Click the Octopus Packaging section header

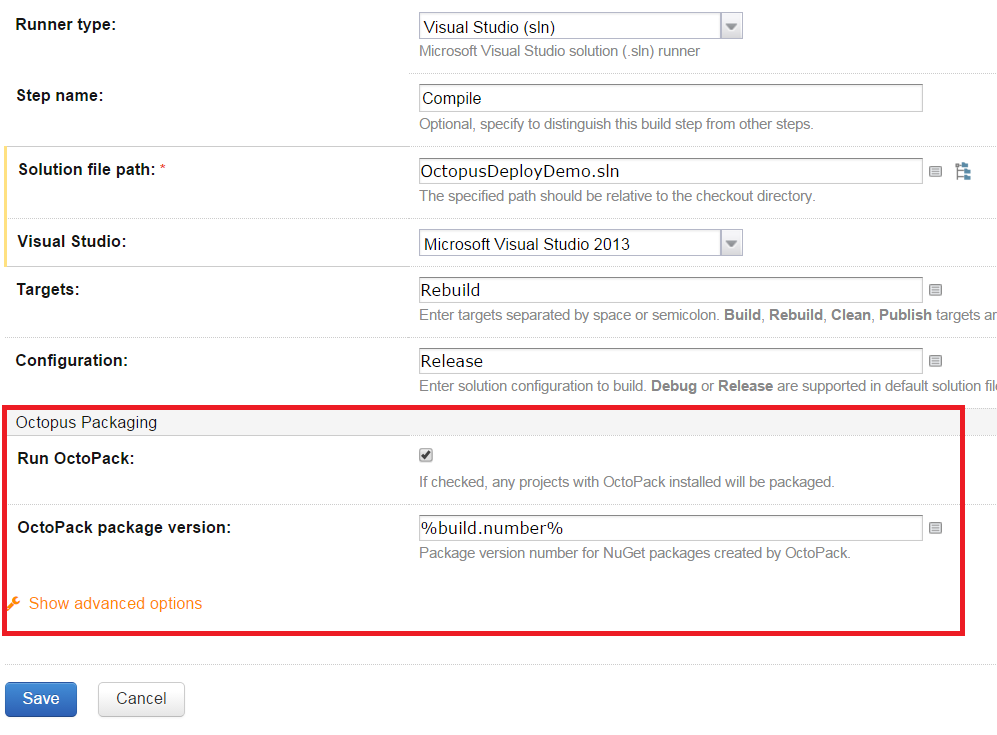click(x=86, y=422)
